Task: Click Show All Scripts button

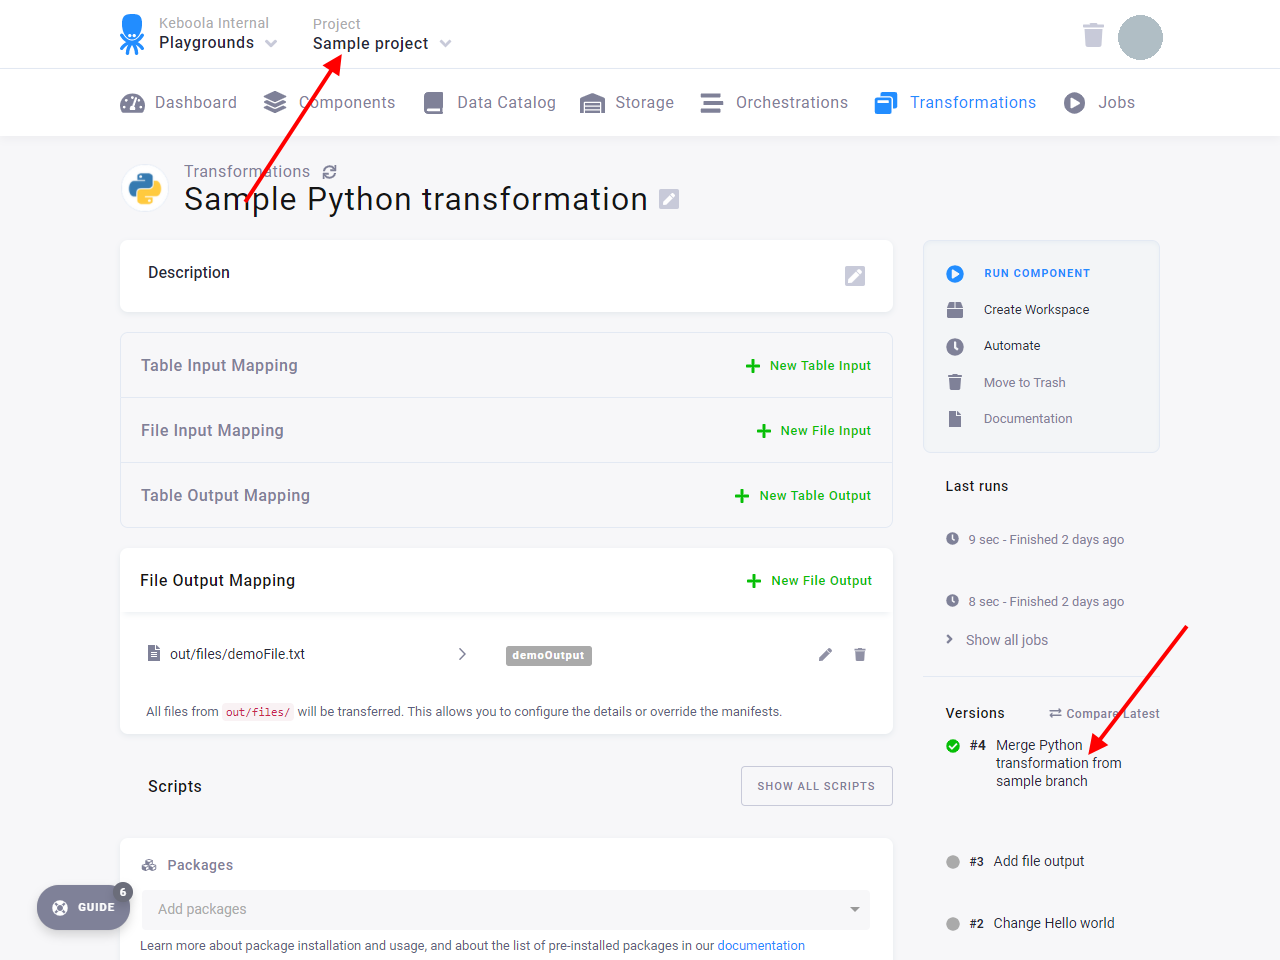Action: (816, 786)
